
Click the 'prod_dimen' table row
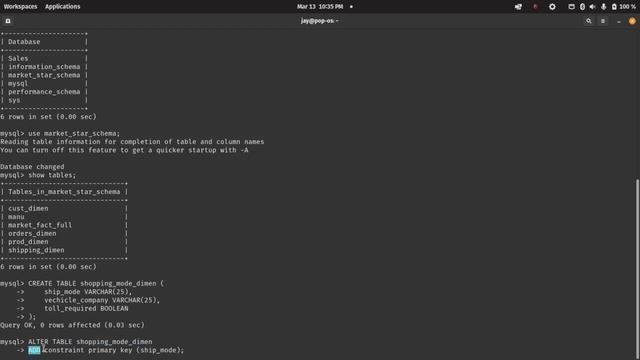(28, 242)
